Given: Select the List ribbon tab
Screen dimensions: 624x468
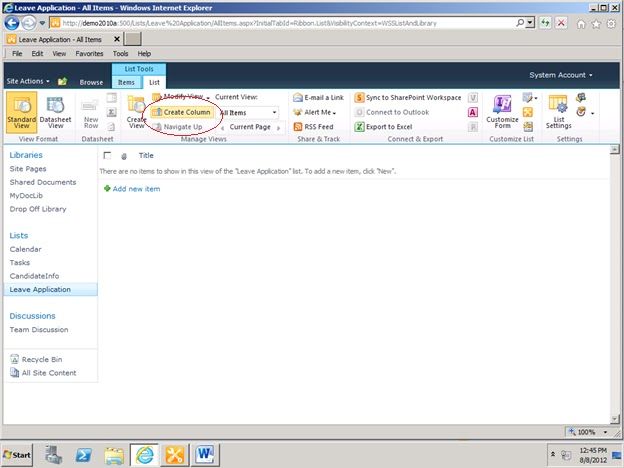Looking at the screenshot, I should tap(154, 82).
